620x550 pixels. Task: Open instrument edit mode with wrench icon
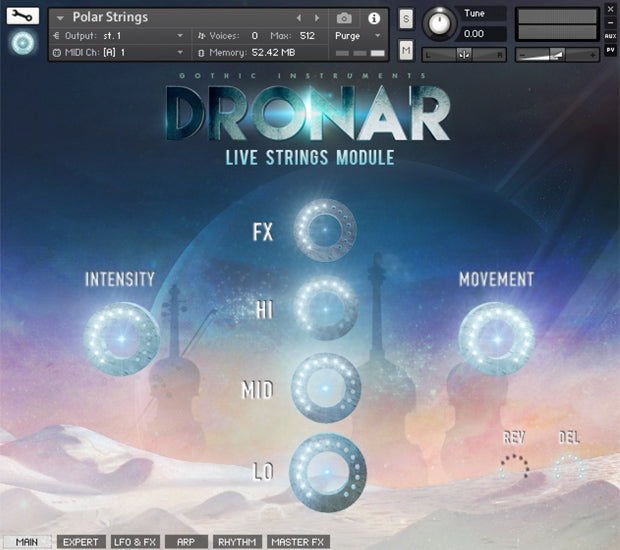coord(22,16)
